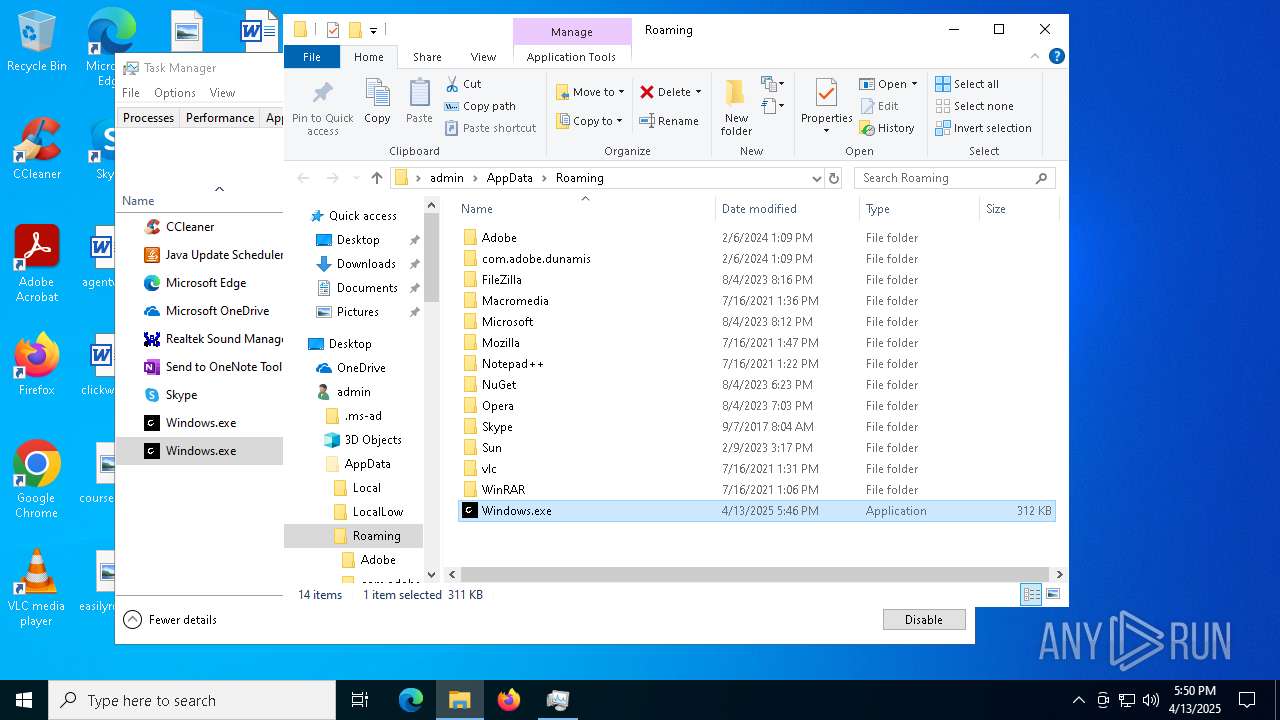The width and height of the screenshot is (1280, 720).
Task: Open Recent locations dropdown arrow
Action: click(x=356, y=178)
